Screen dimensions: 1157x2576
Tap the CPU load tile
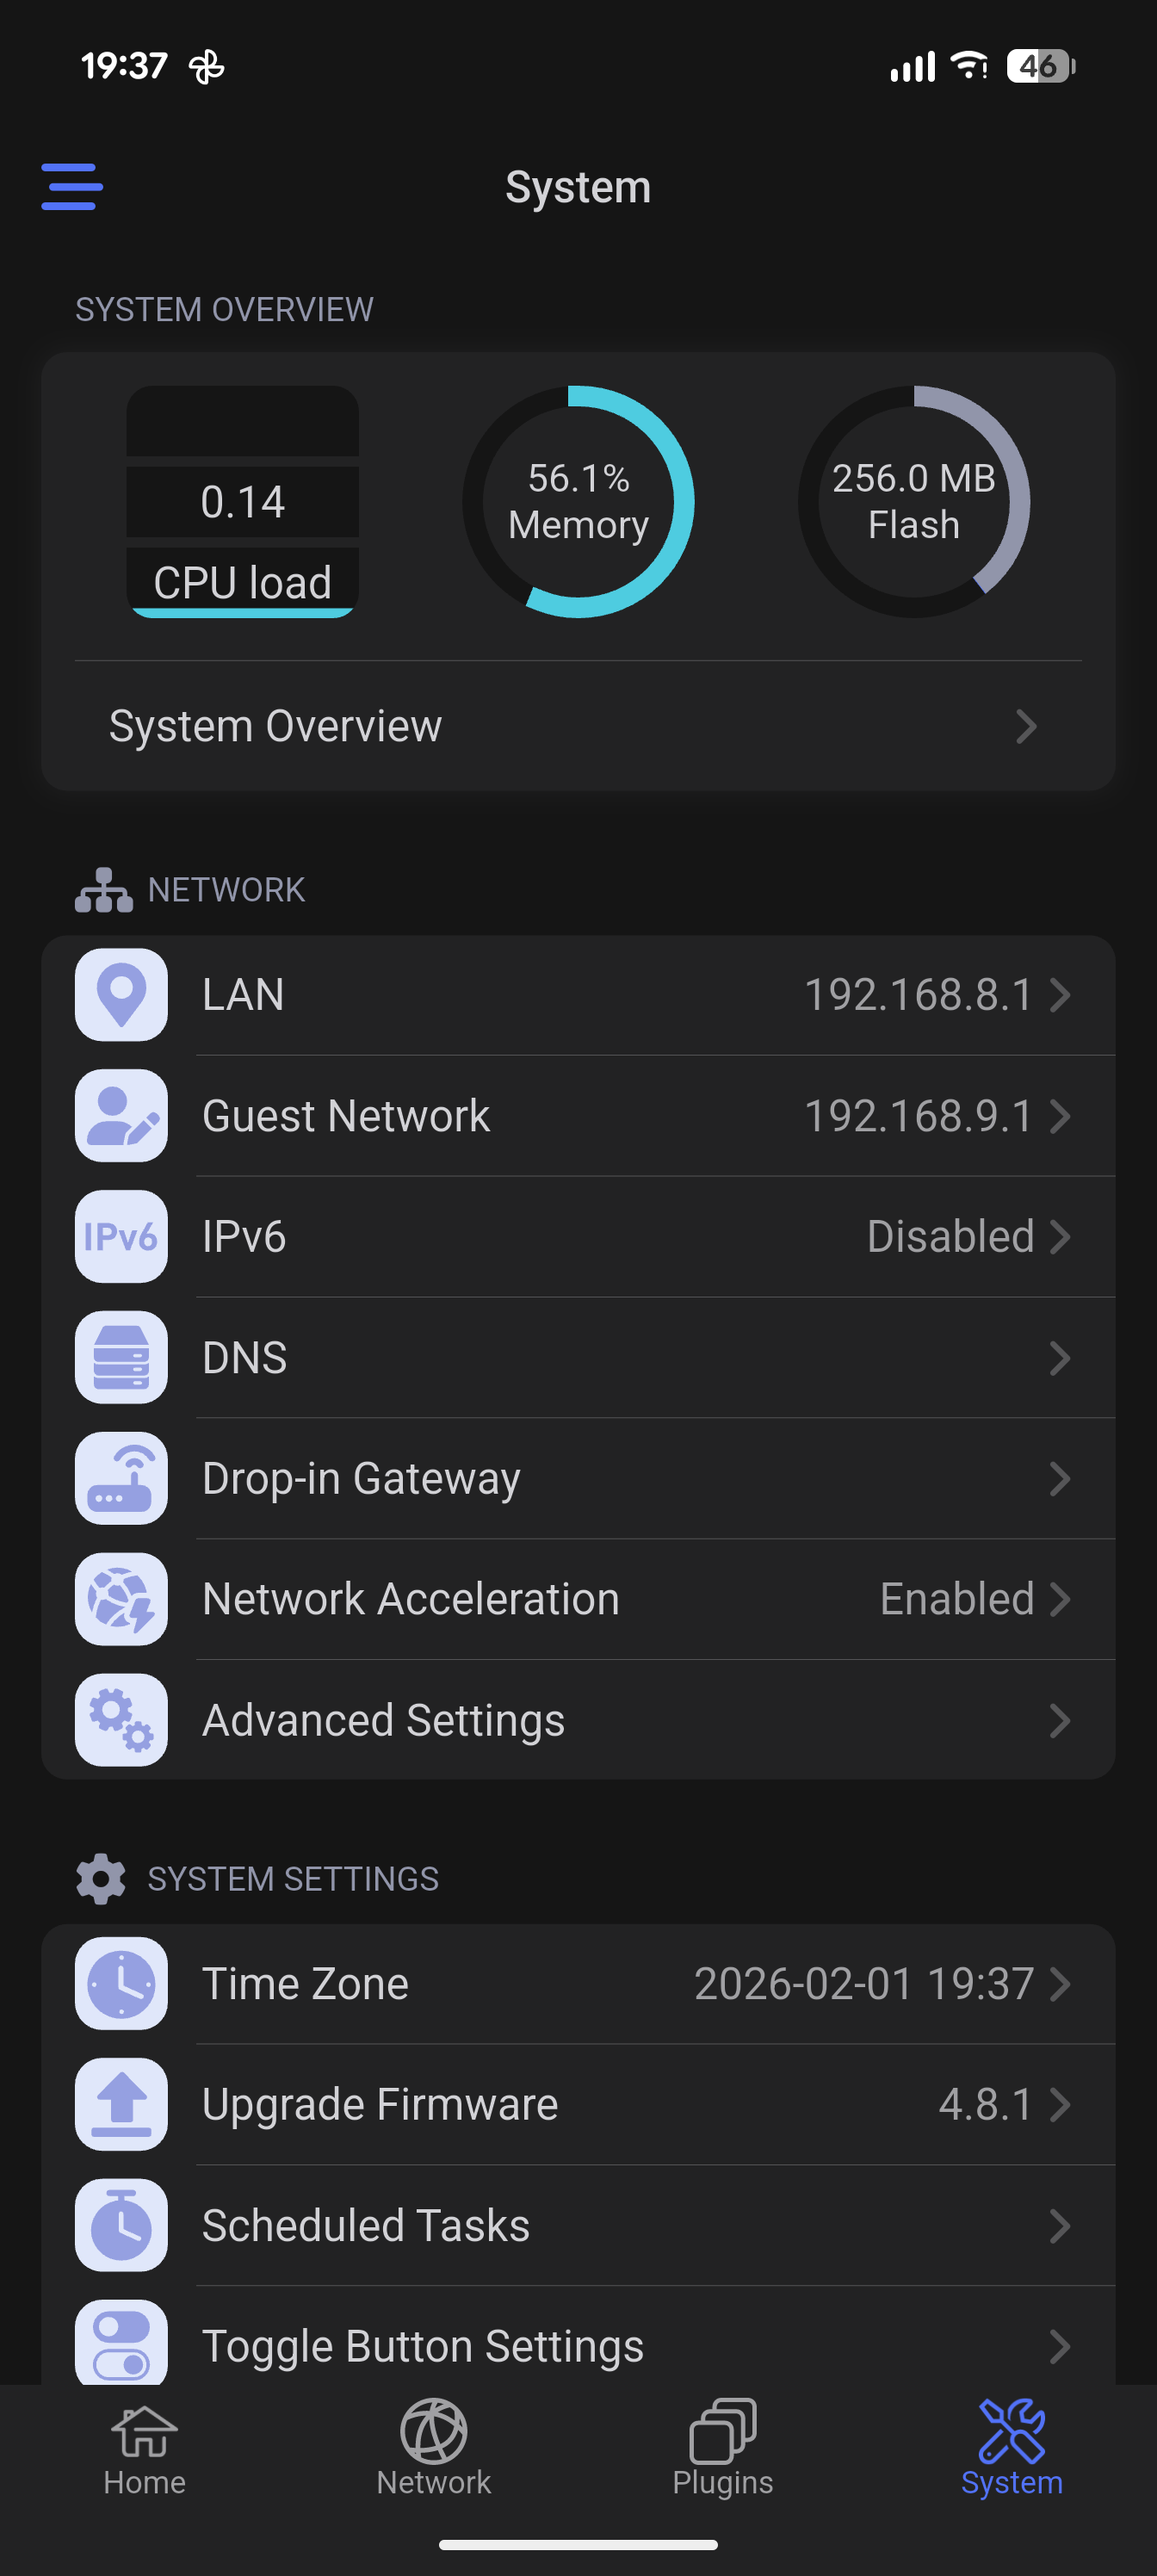click(243, 502)
